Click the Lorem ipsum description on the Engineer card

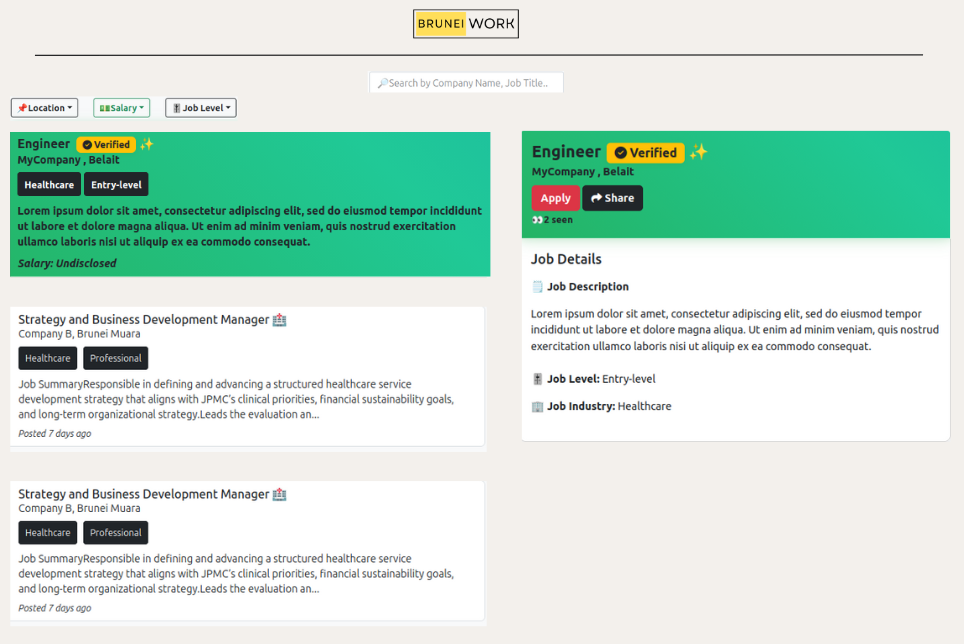250,226
